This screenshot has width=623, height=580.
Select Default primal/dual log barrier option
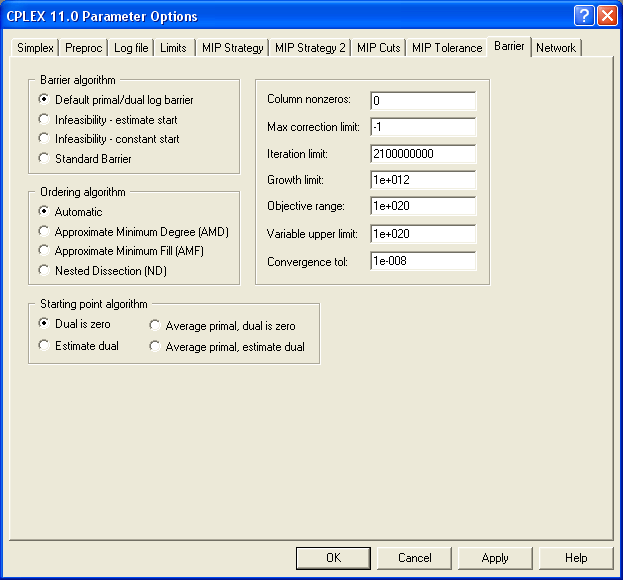tap(116, 100)
